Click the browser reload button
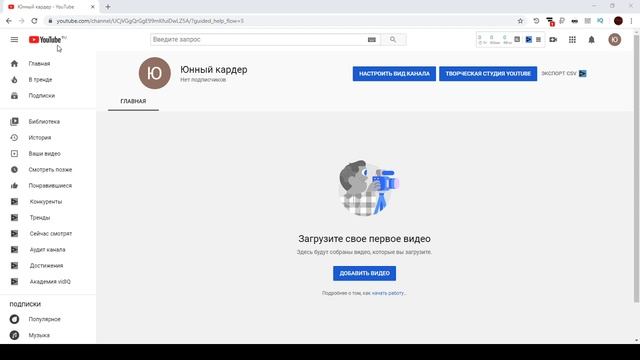The height and width of the screenshot is (360, 640). pos(34,21)
